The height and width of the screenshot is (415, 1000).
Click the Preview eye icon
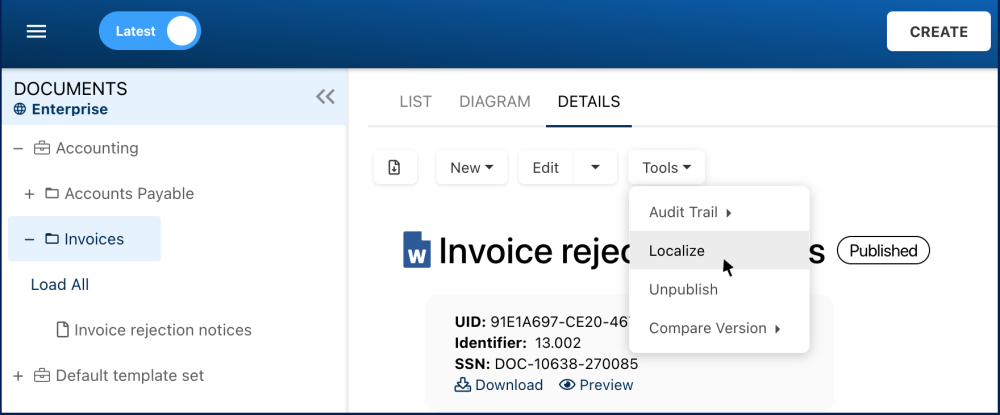click(567, 385)
